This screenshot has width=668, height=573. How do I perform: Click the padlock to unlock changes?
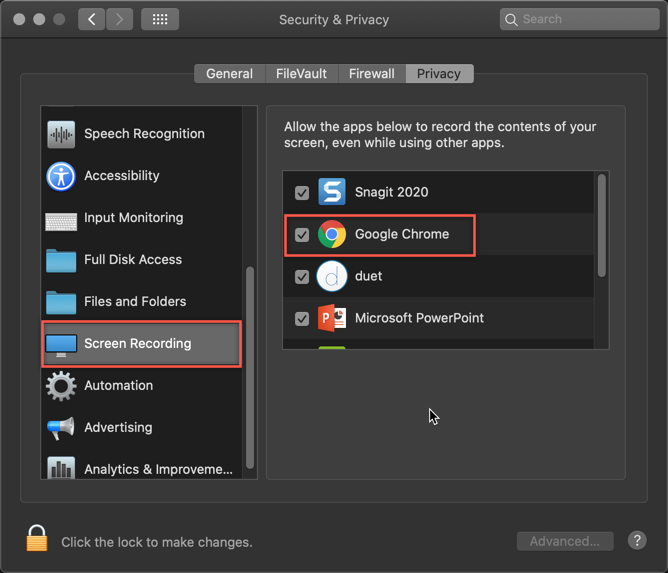tap(37, 538)
